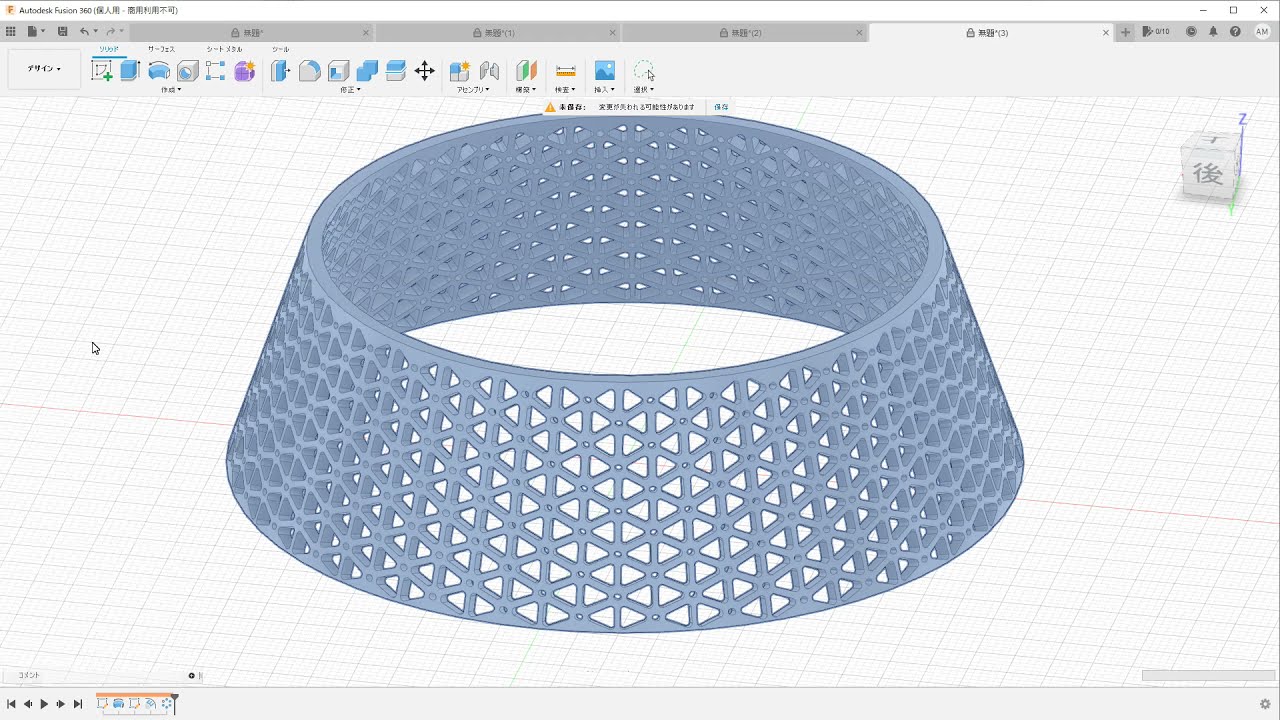Viewport: 1280px width, 720px height.
Task: Step forward one timeline feature
Action: click(x=61, y=704)
